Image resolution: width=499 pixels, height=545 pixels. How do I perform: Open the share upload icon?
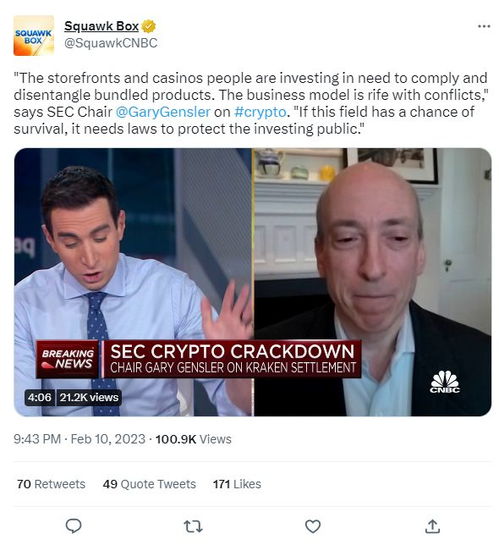coord(432,526)
